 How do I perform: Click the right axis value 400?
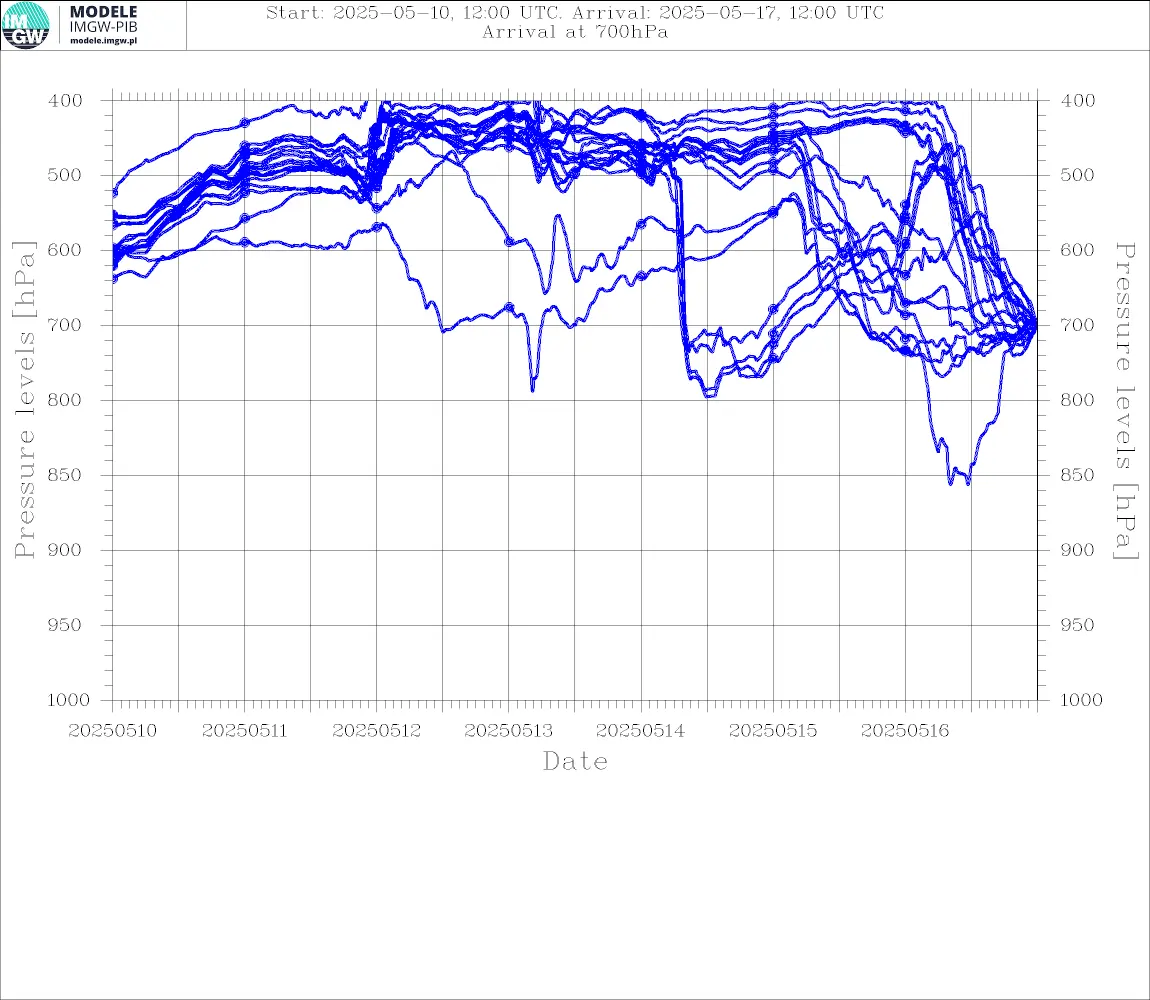click(1077, 101)
